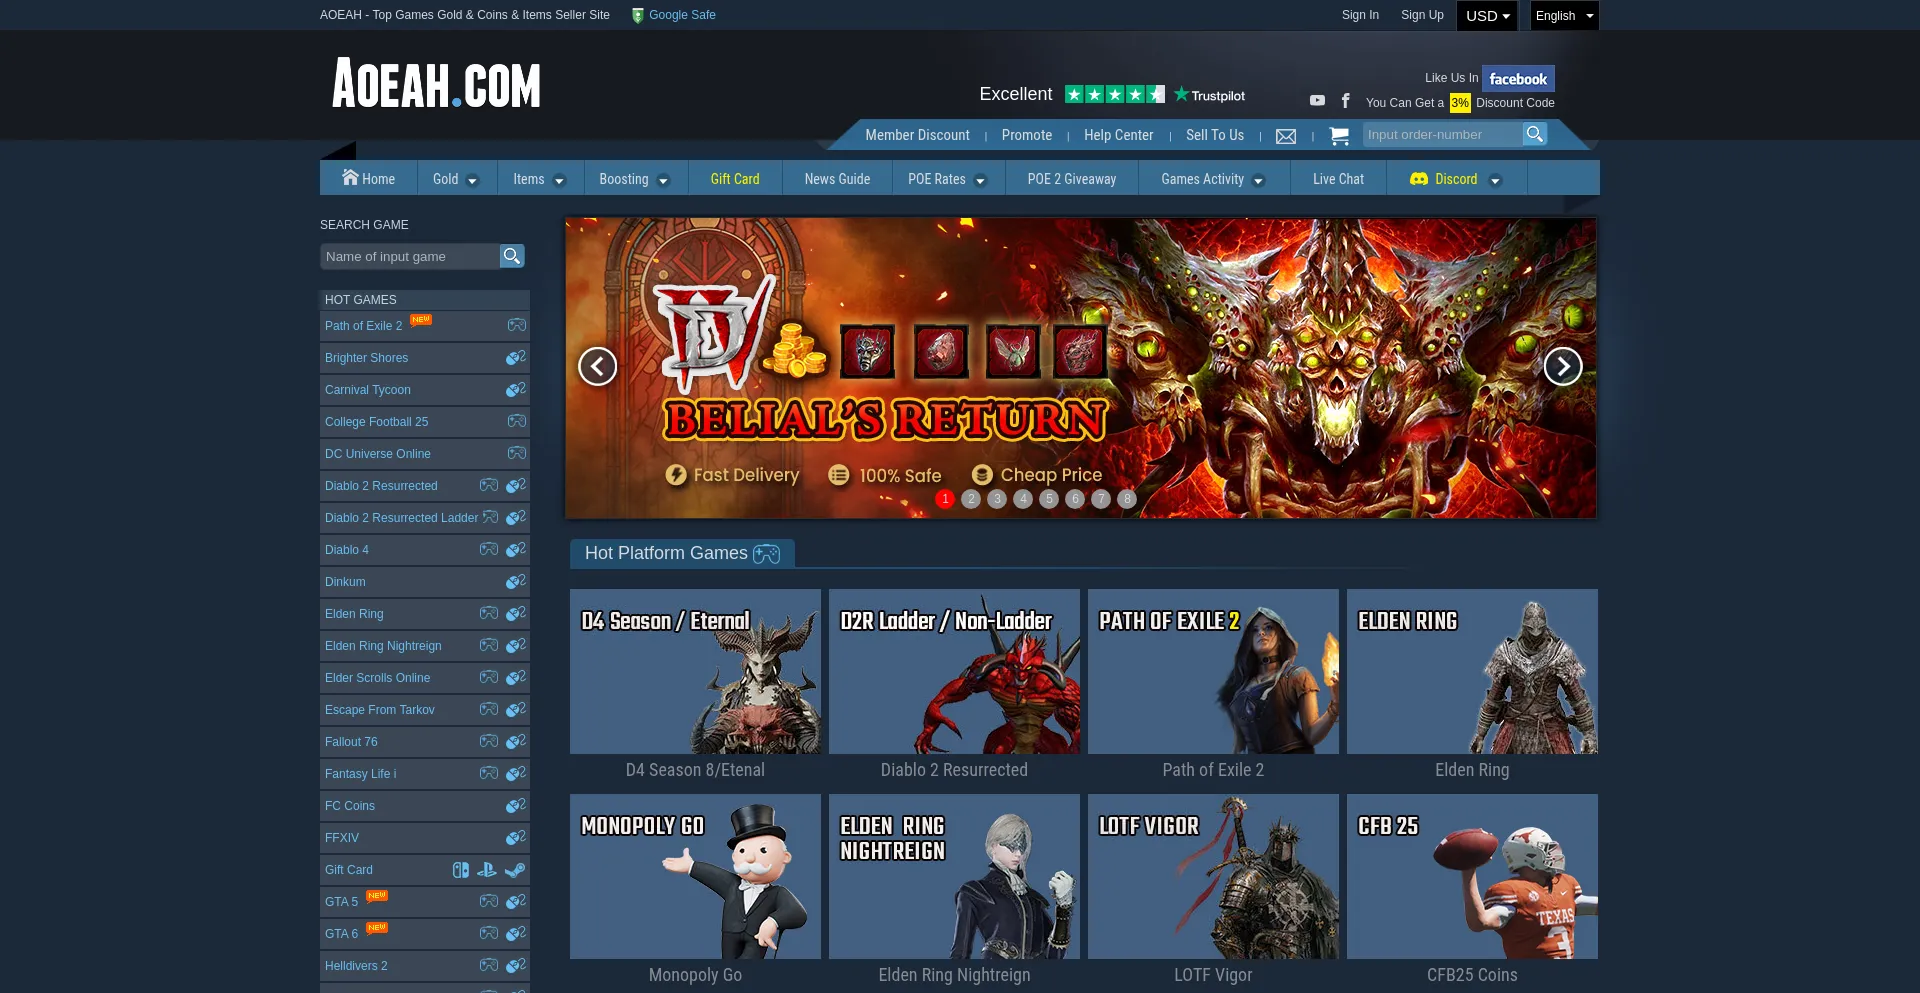This screenshot has width=1920, height=993.
Task: Expand the Discord menu
Action: click(x=1456, y=179)
